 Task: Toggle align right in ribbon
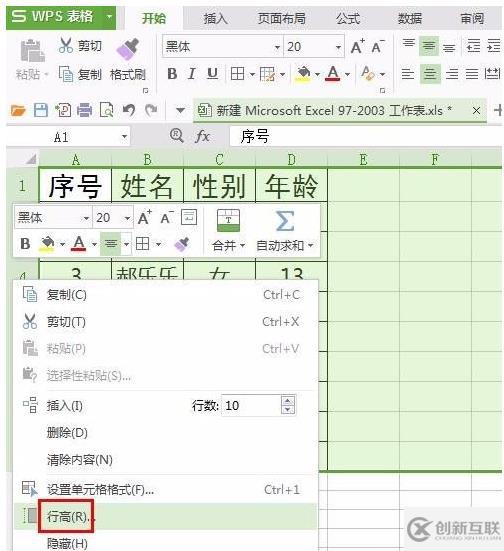452,74
